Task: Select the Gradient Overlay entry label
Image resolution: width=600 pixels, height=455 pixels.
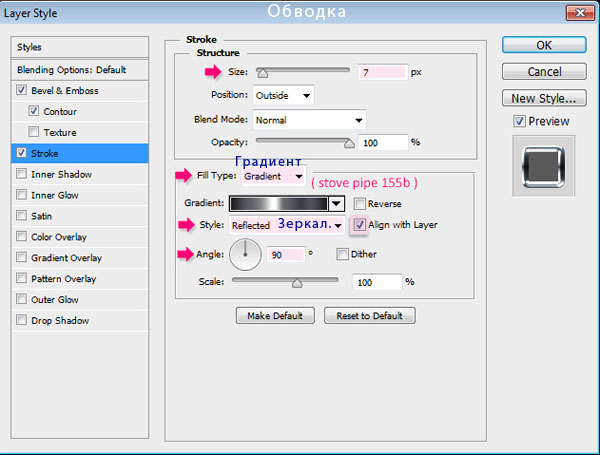Action: tap(67, 258)
